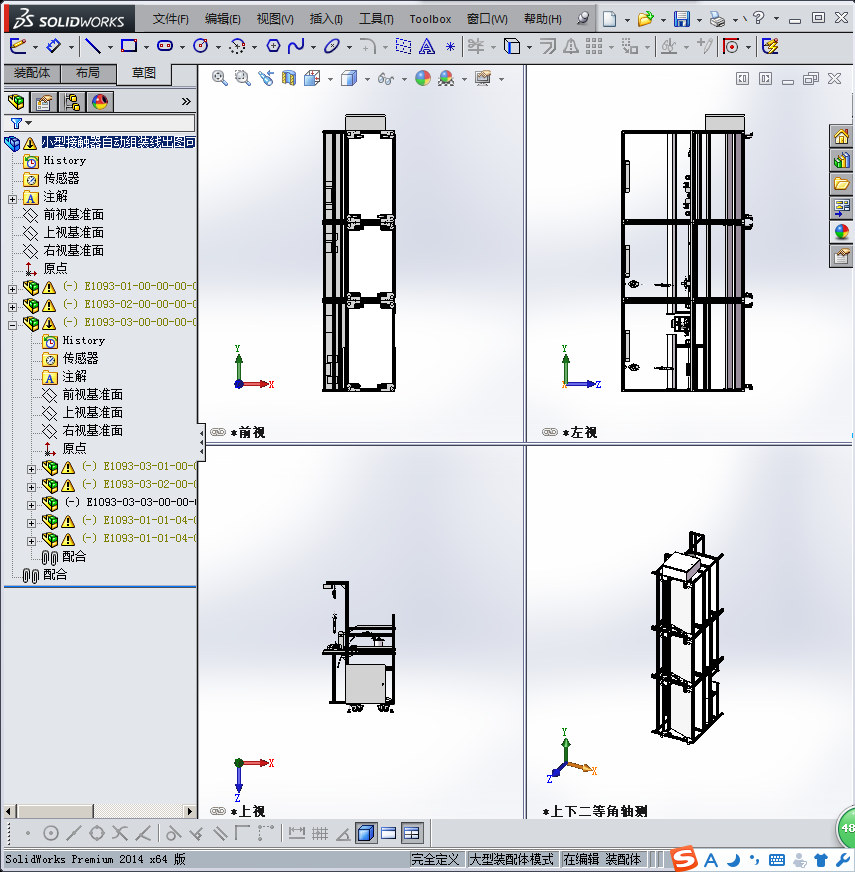Viewport: 855px width, 872px height.
Task: Select the sketch Text tool
Action: 427,46
